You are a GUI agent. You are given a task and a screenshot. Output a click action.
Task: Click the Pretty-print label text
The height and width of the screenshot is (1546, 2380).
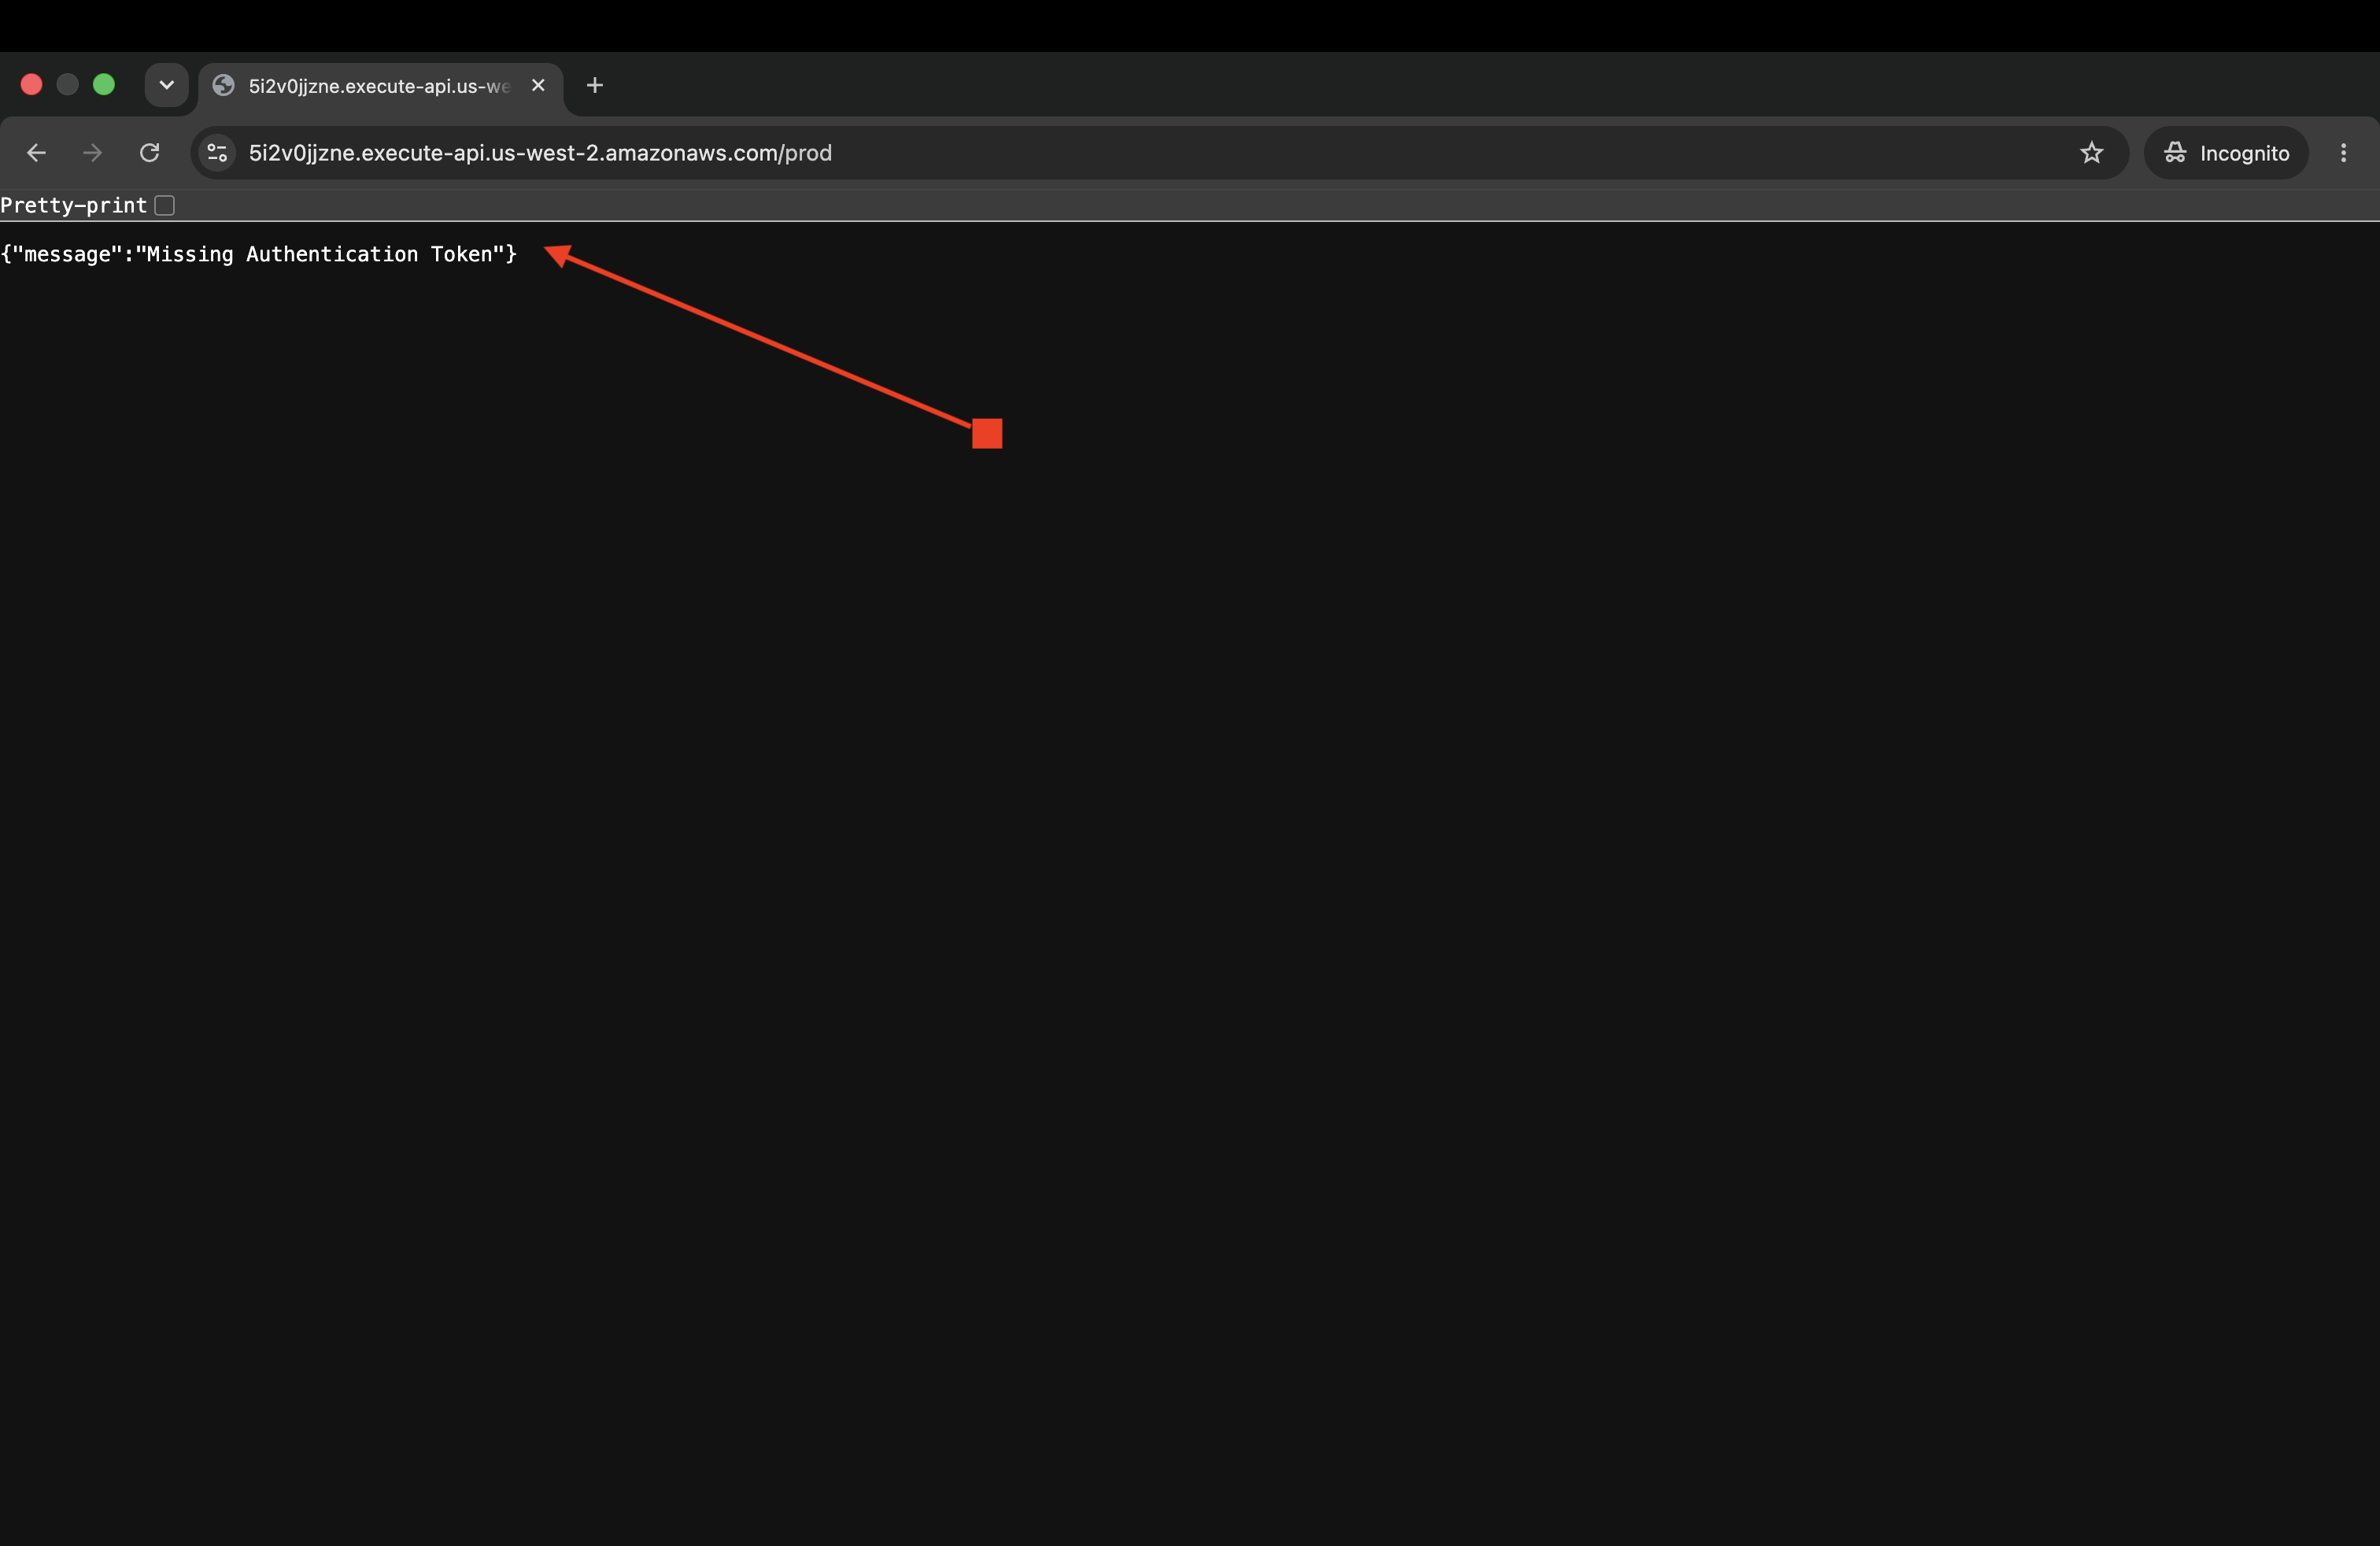point(74,206)
